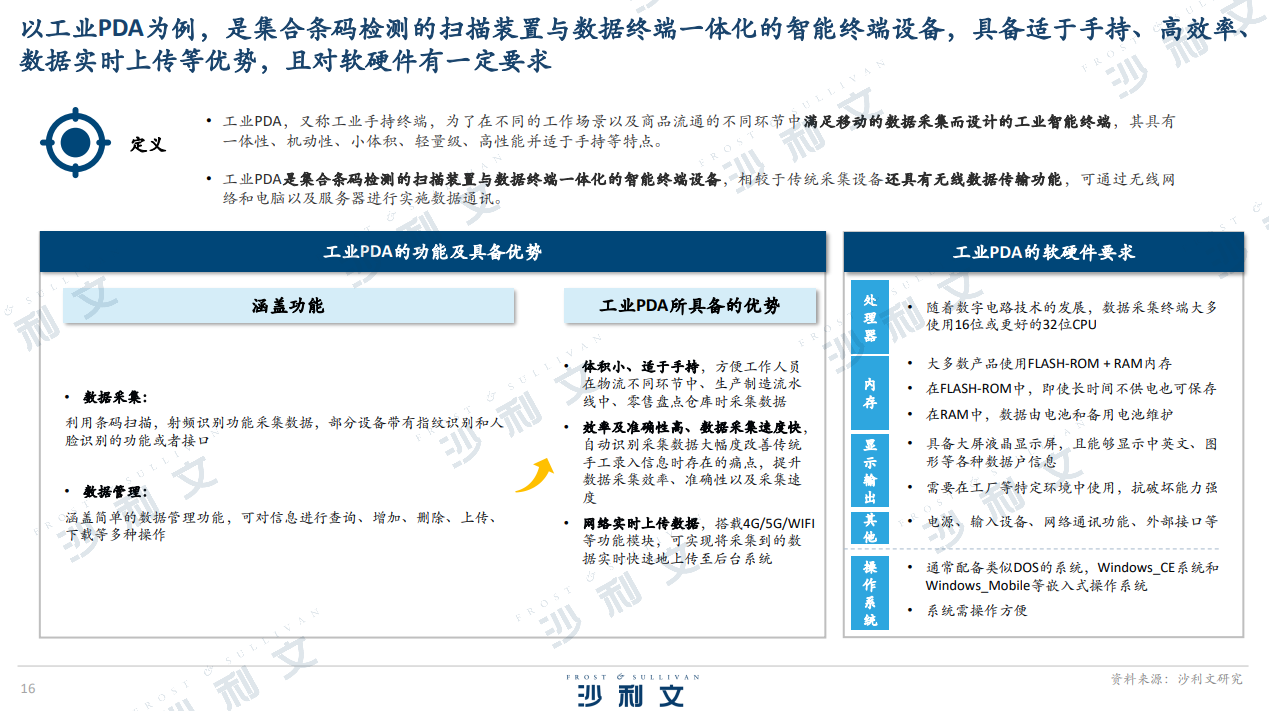Image resolution: width=1269 pixels, height=711 pixels.
Task: Select the 其他 side label
Action: click(870, 528)
